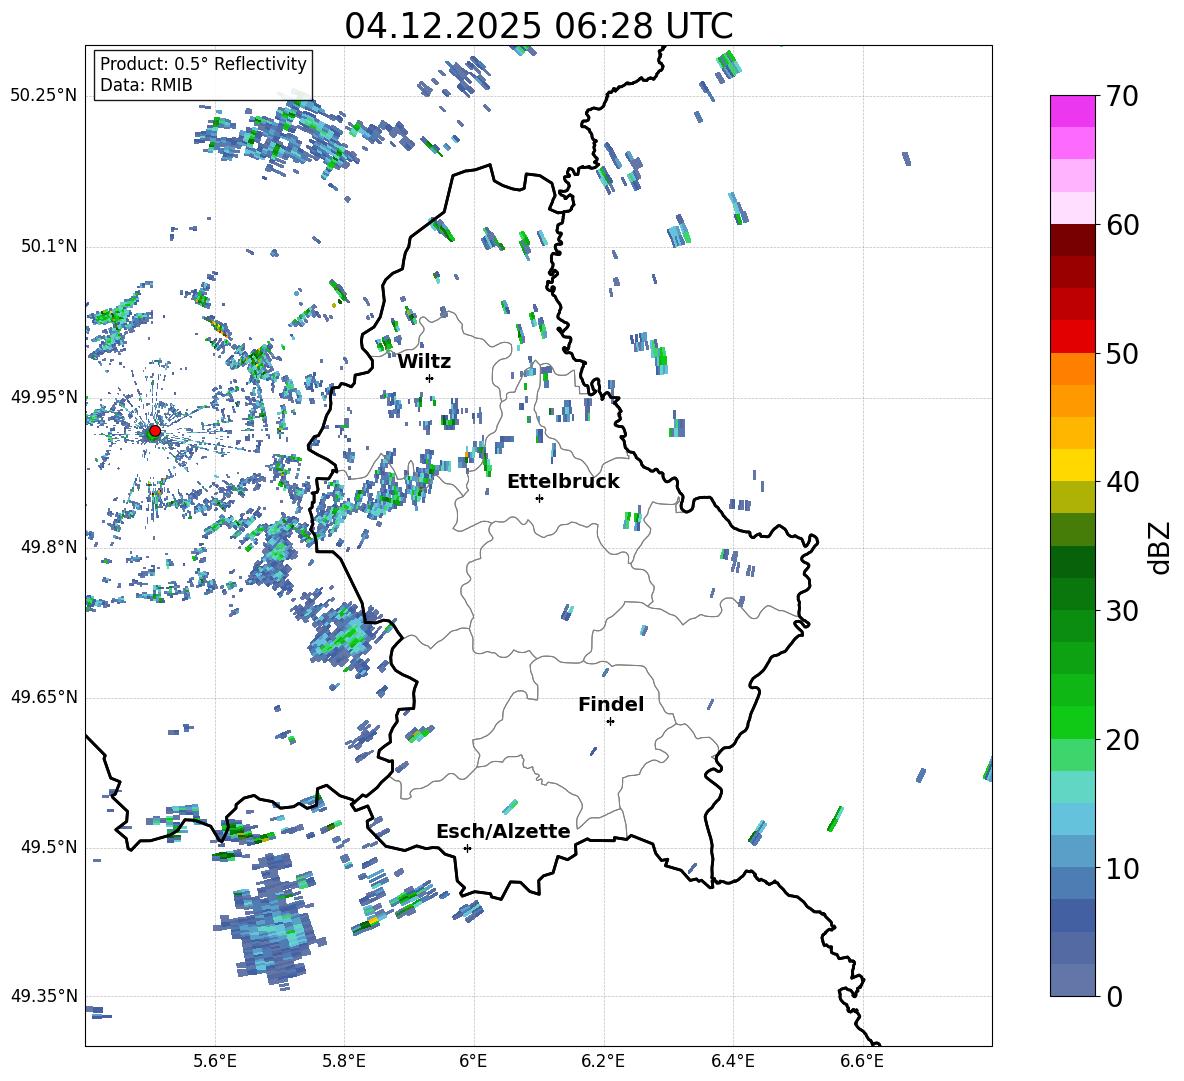This screenshot has height=1081, width=1184.
Task: Click the 6.6°E longitude tick label
Action: pyautogui.click(x=861, y=1060)
